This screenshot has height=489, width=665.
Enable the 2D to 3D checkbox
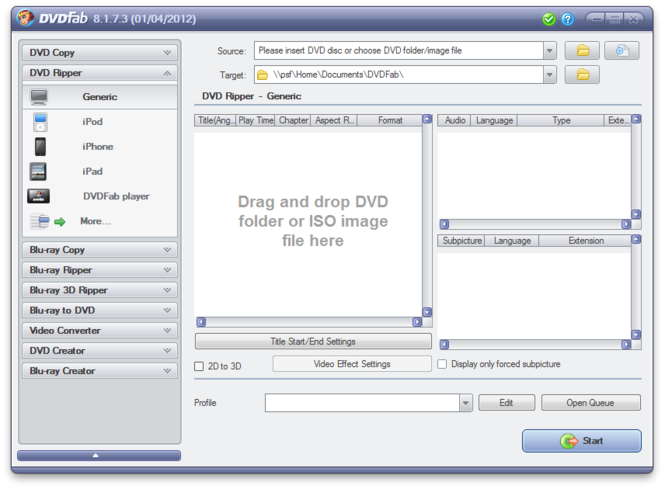pyautogui.click(x=199, y=366)
